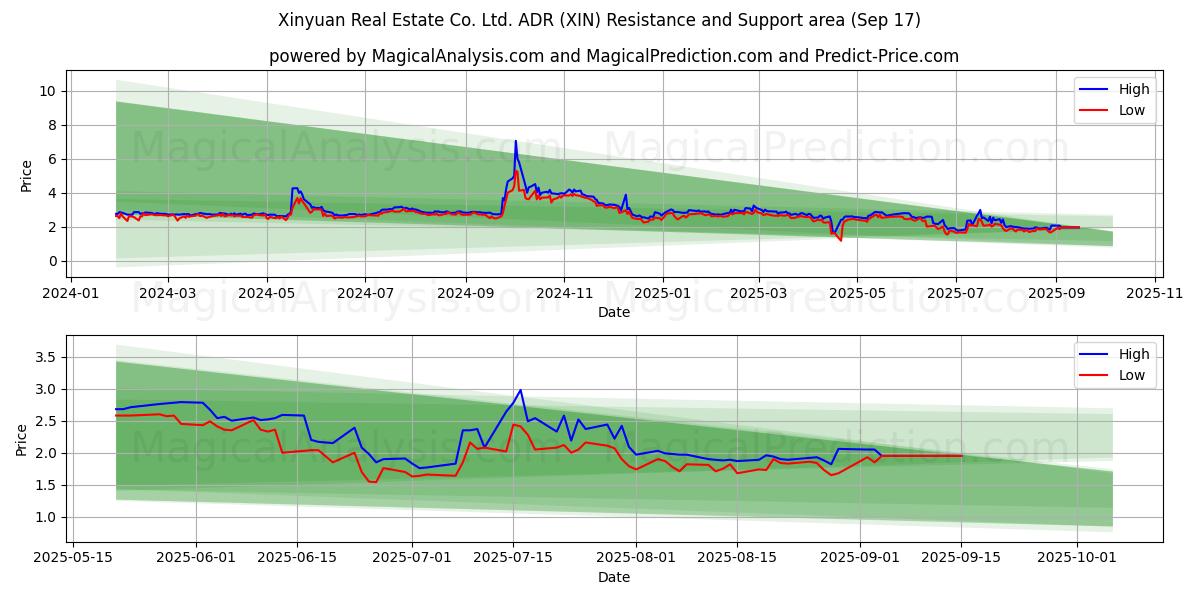This screenshot has width=1200, height=600.
Task: Click the 2024-01 tick on top chart
Action: click(x=69, y=293)
